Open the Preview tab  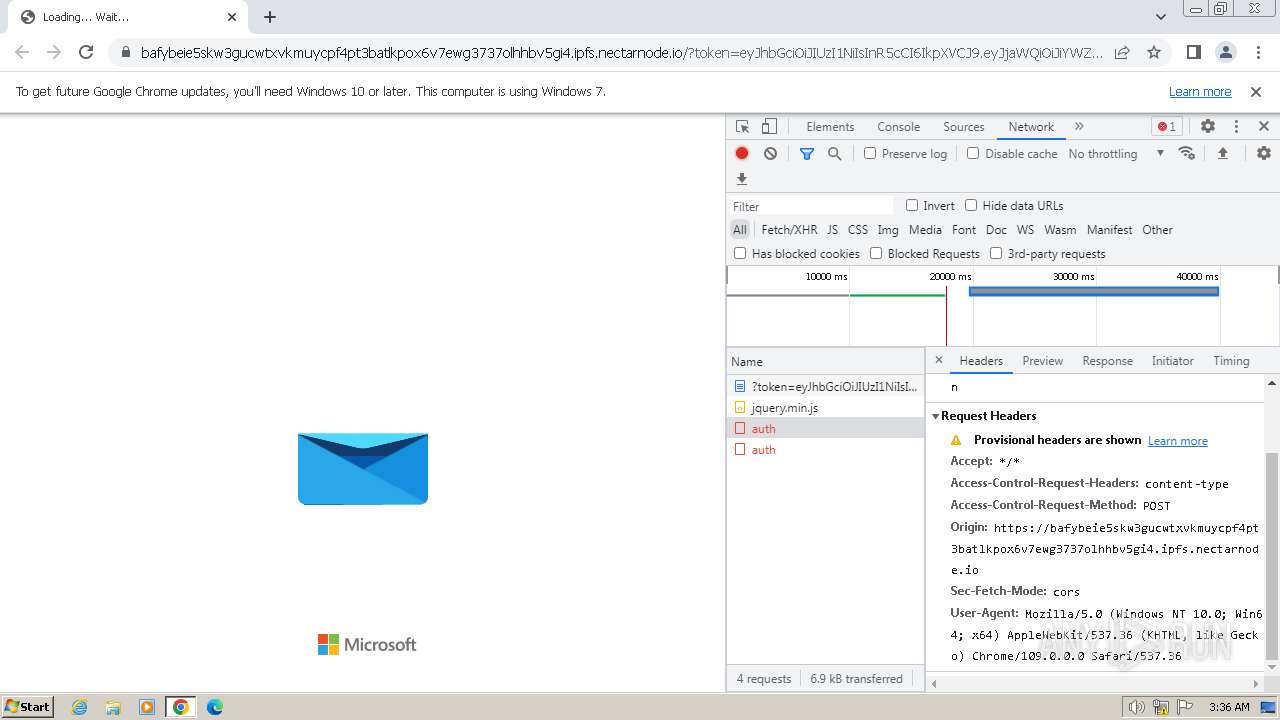coord(1042,361)
